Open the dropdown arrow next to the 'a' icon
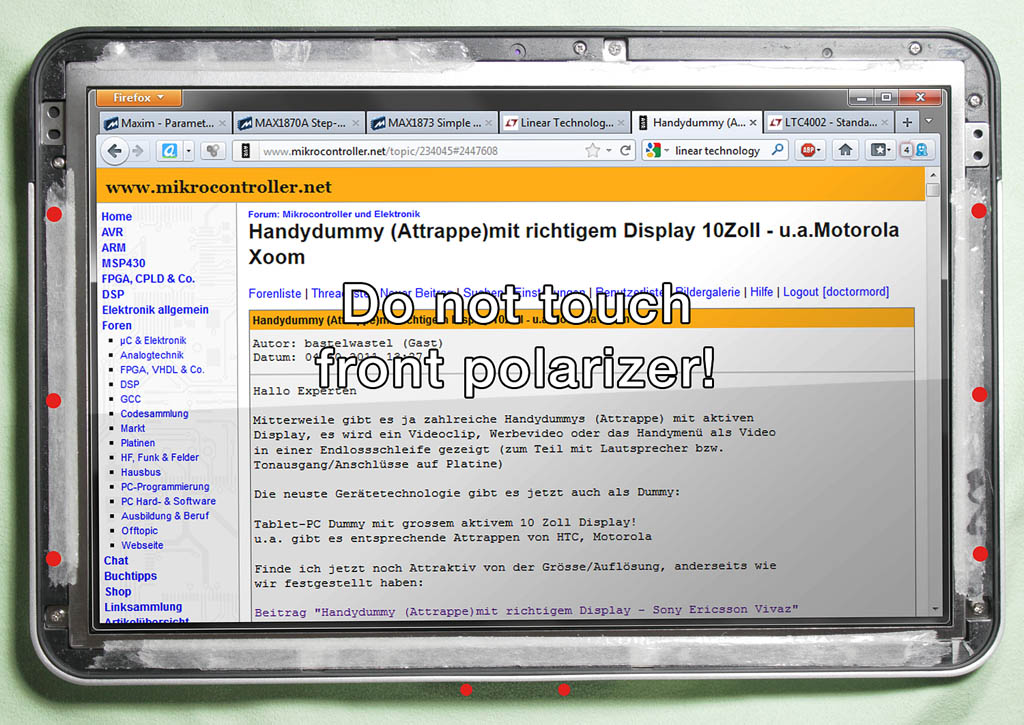The height and width of the screenshot is (725, 1024). point(189,152)
